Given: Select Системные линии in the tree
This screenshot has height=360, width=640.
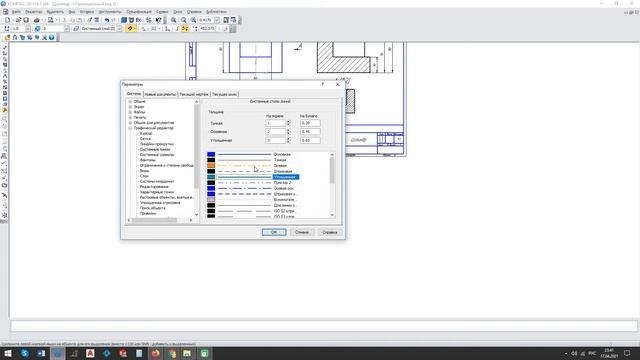Looking at the screenshot, I should [155, 149].
